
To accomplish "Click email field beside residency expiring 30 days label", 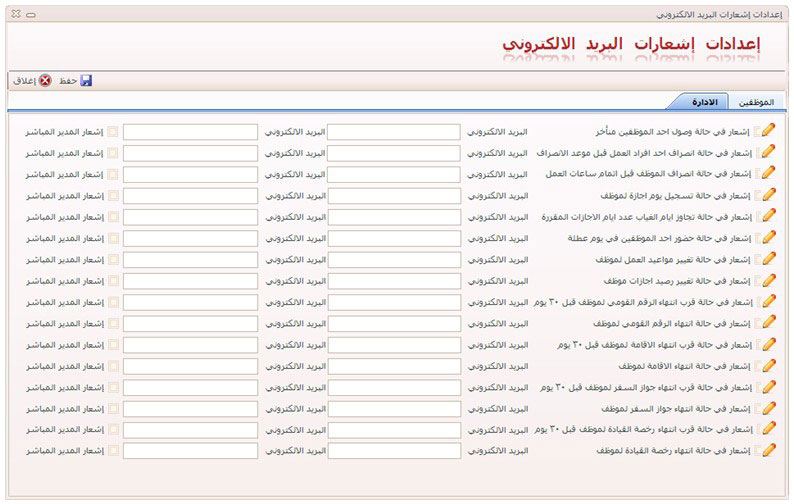I will pyautogui.click(x=394, y=345).
